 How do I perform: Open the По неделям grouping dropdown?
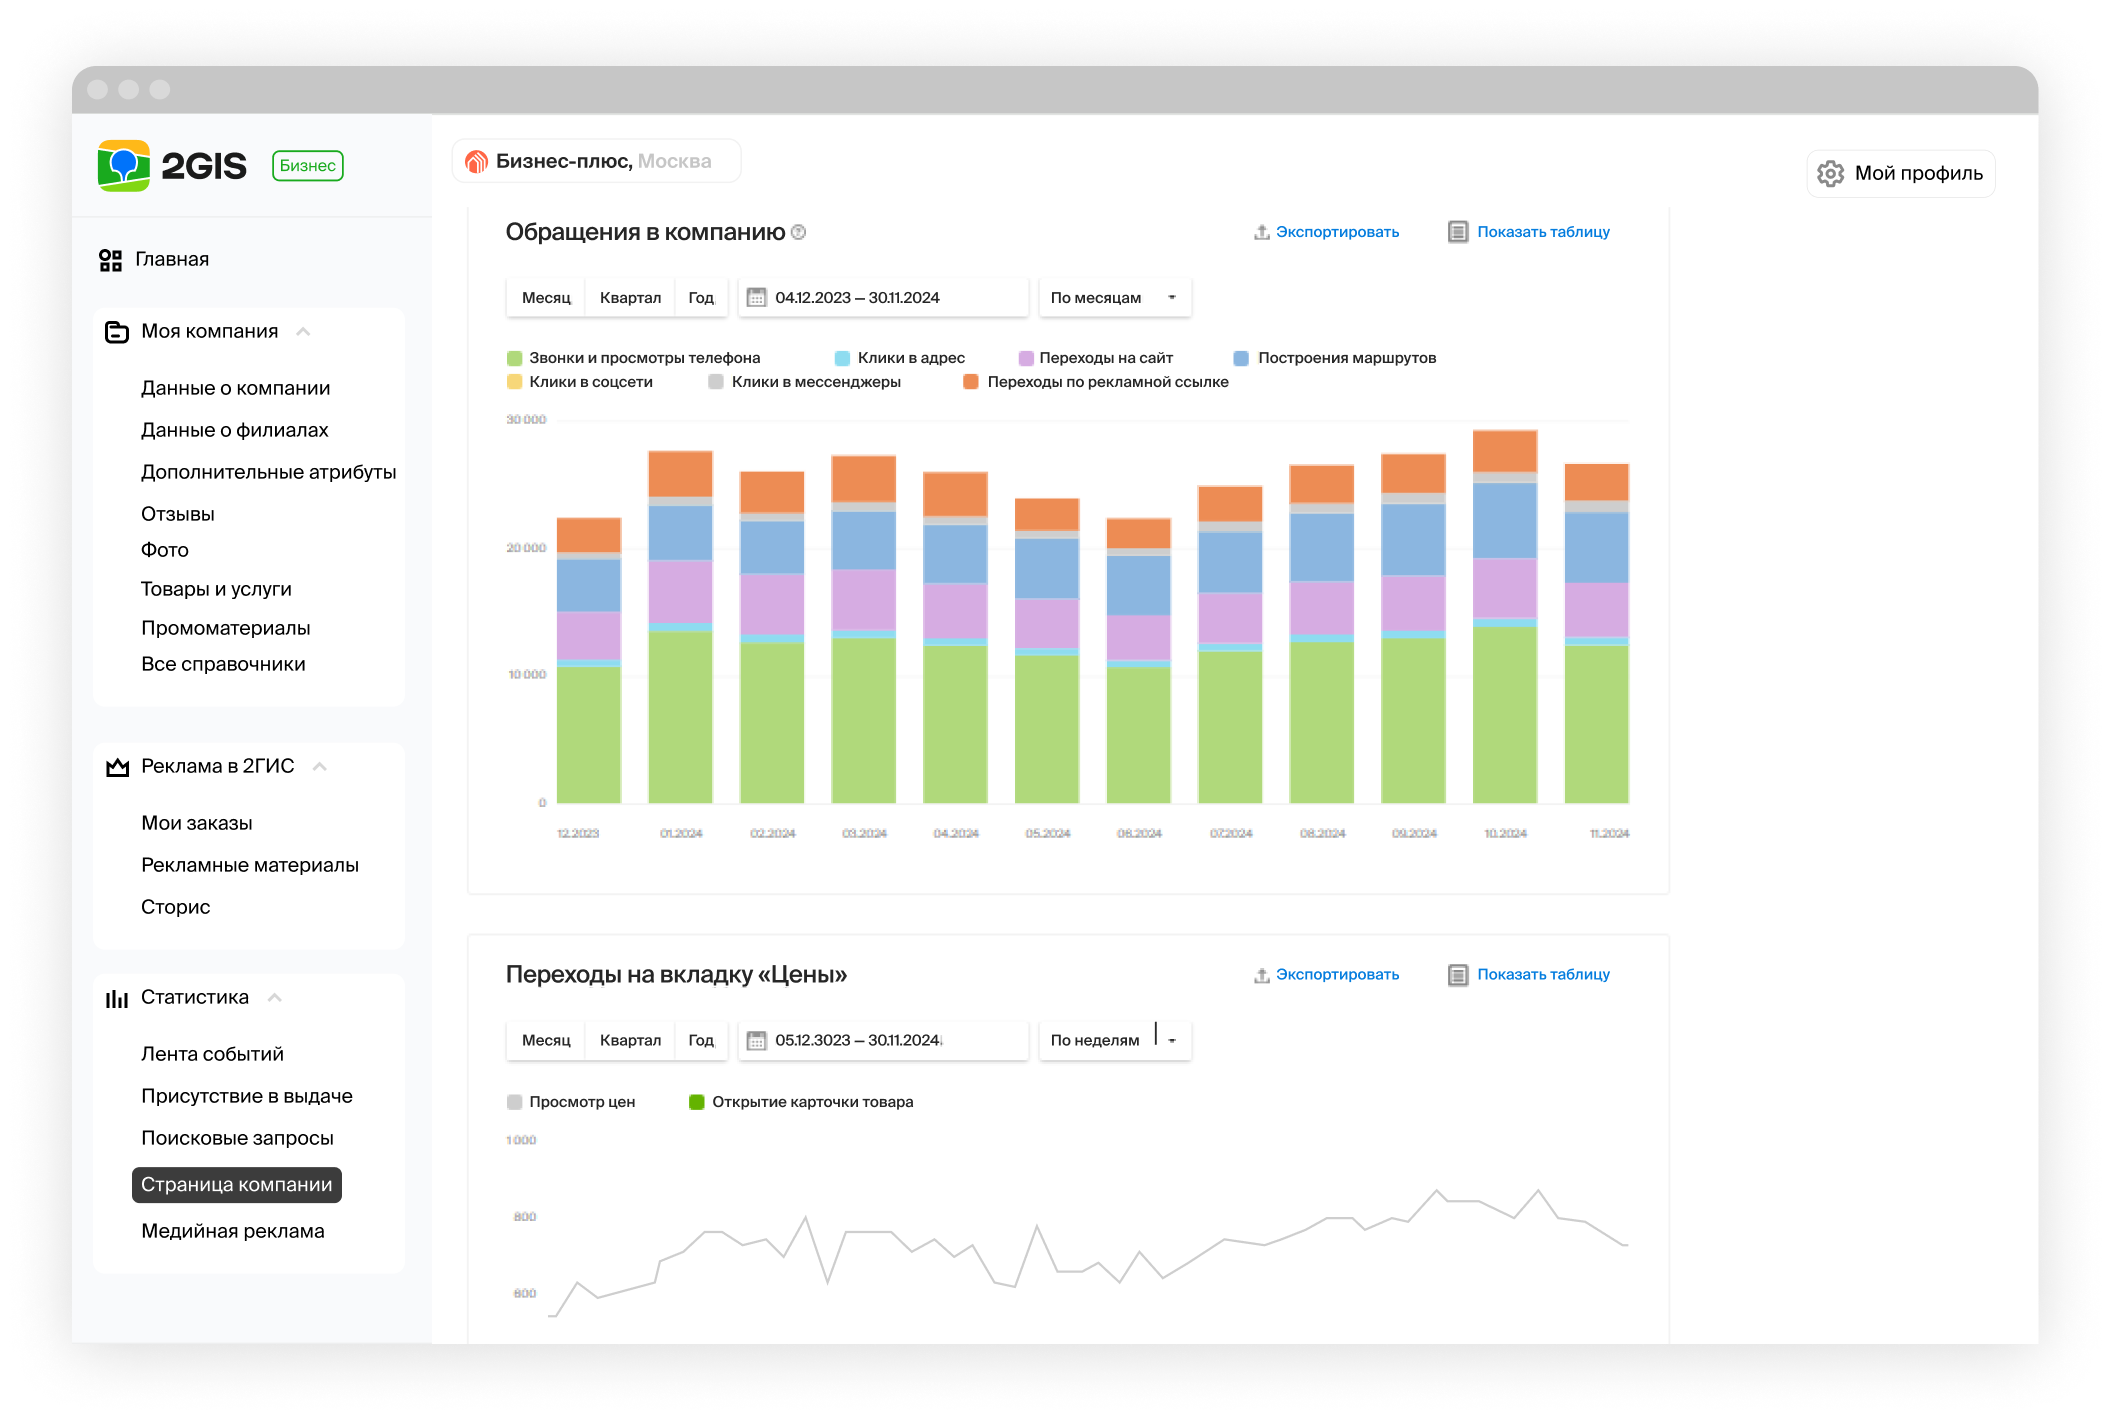(x=1115, y=1041)
